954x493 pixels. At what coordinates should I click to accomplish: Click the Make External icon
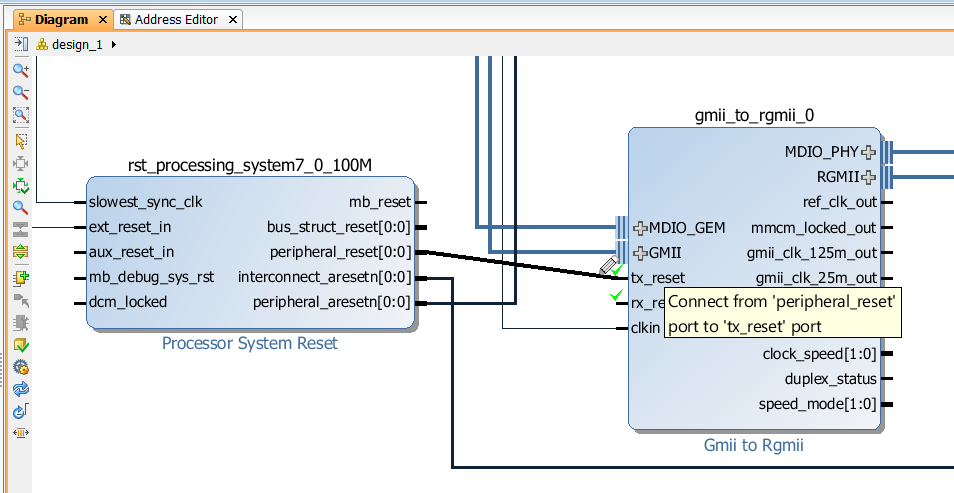[21, 300]
